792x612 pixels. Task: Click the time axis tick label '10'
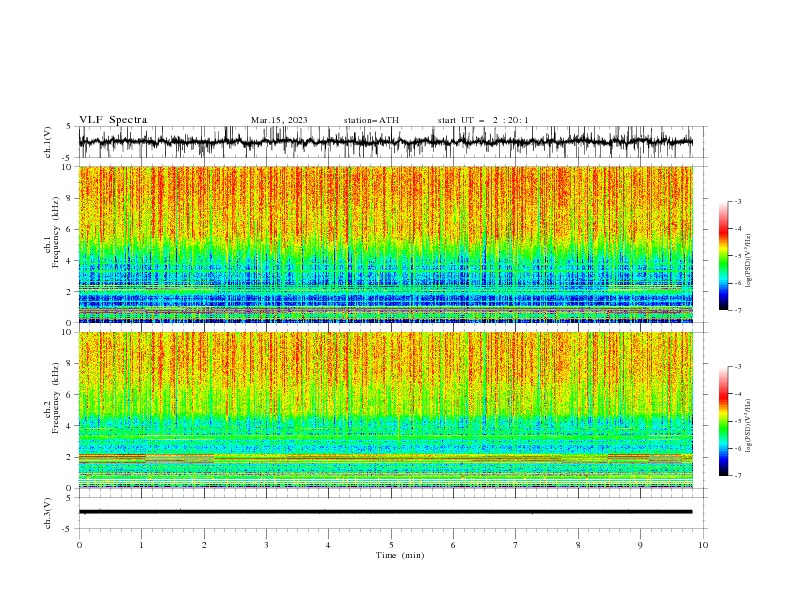(x=703, y=545)
